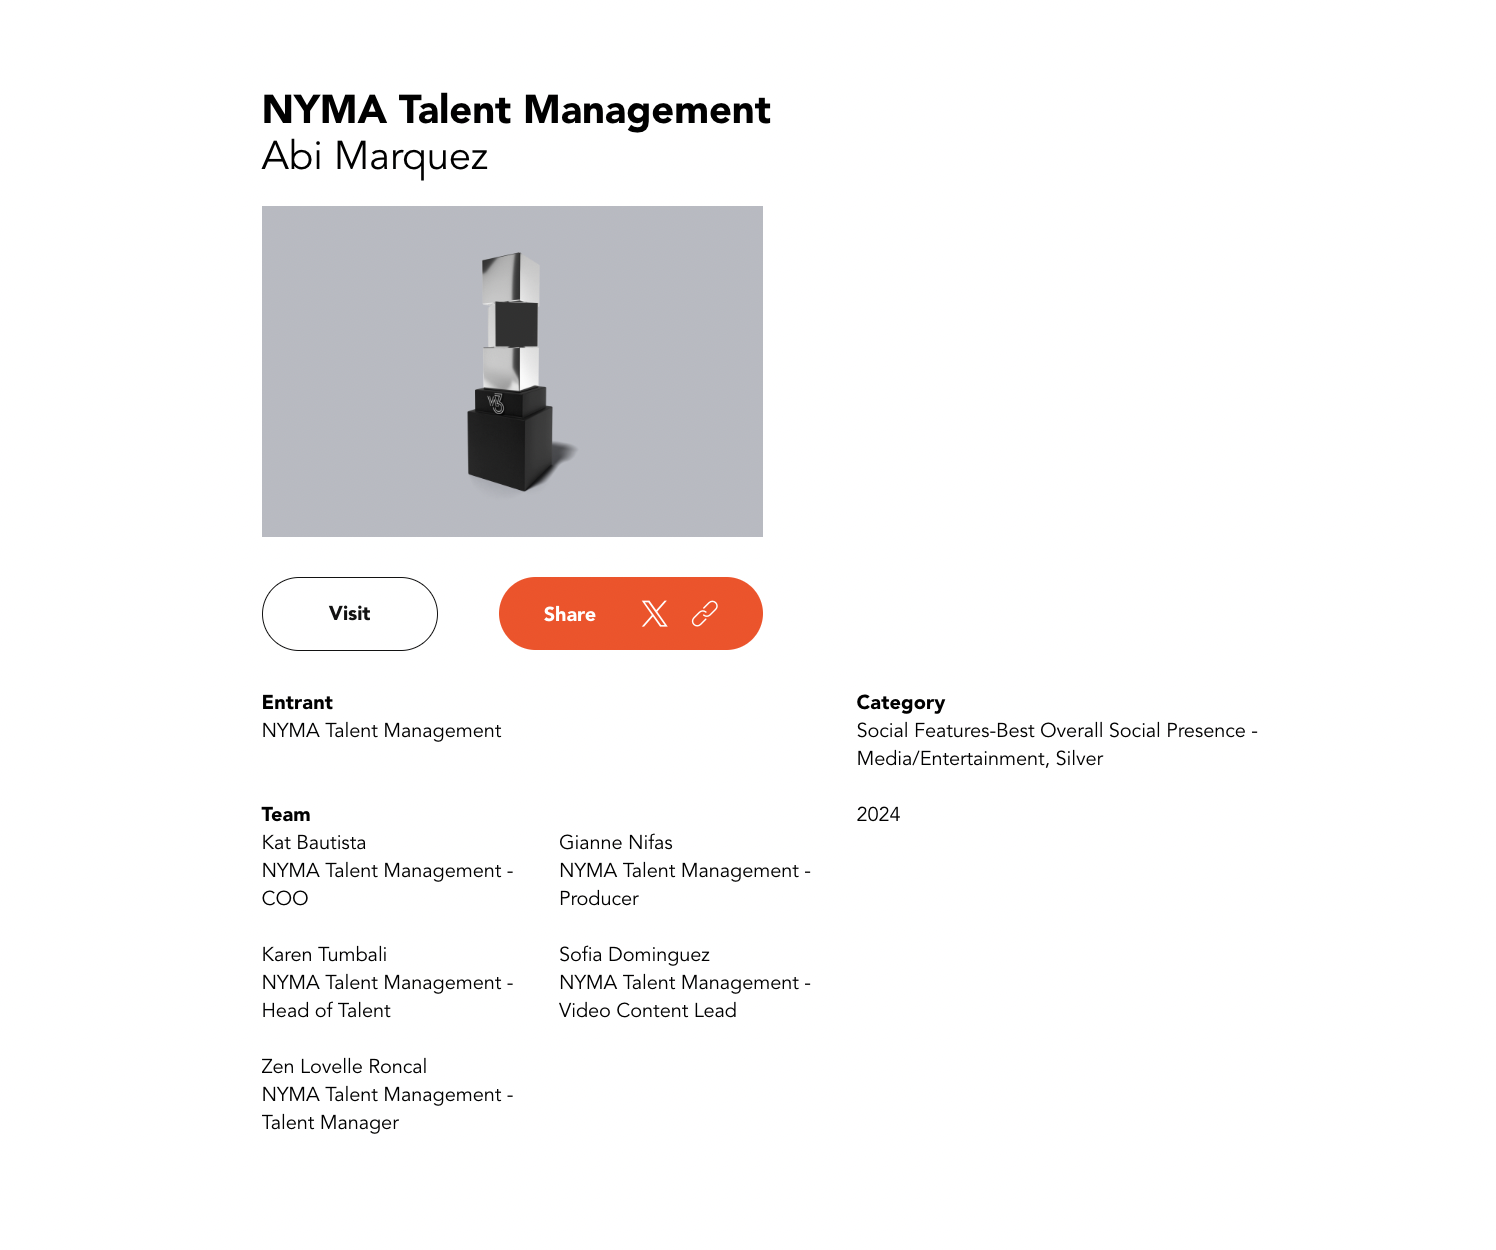1496x1250 pixels.
Task: Click the Share label on orange button
Action: [x=570, y=614]
